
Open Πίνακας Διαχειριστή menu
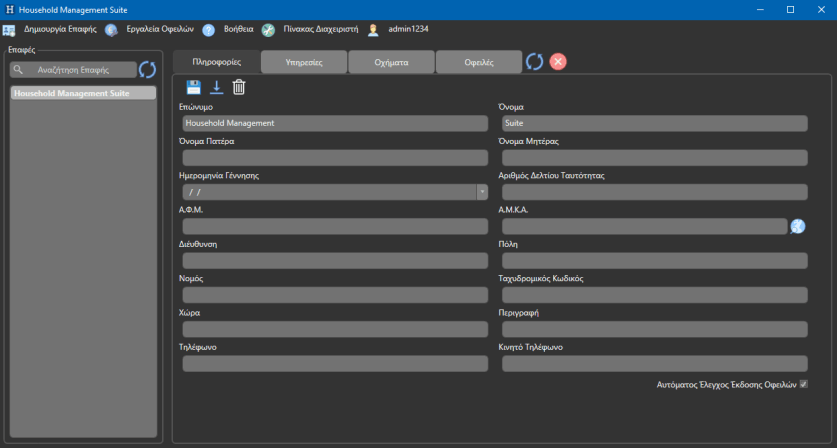[321, 29]
